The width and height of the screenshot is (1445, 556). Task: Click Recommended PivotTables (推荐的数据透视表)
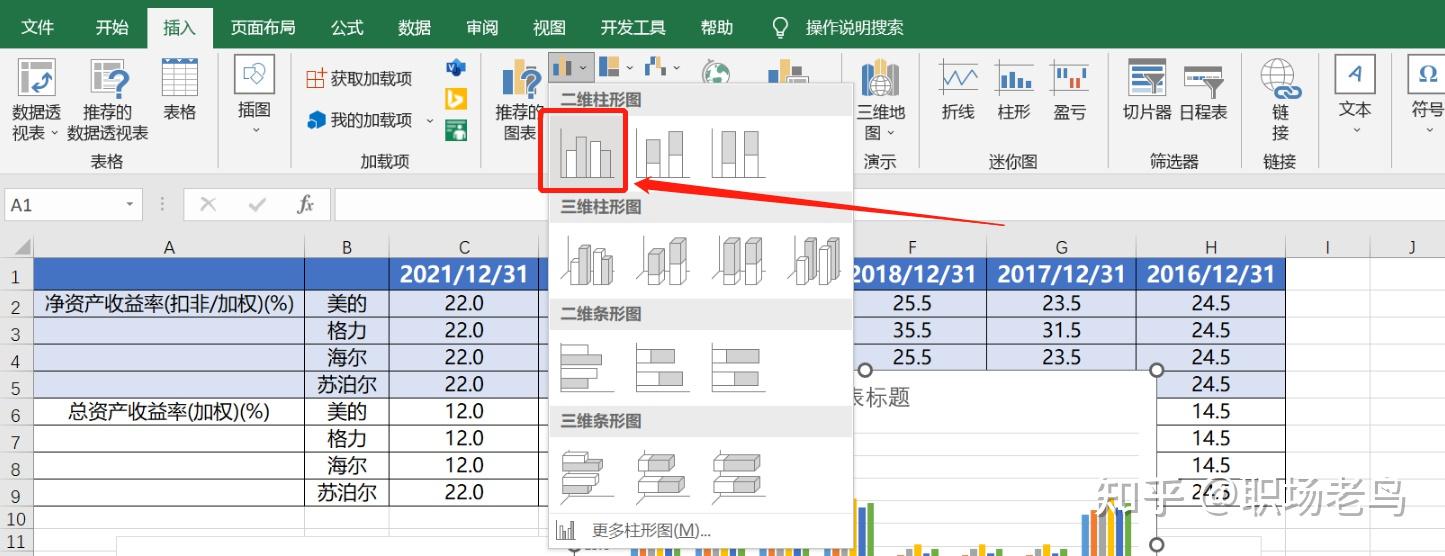tap(108, 100)
